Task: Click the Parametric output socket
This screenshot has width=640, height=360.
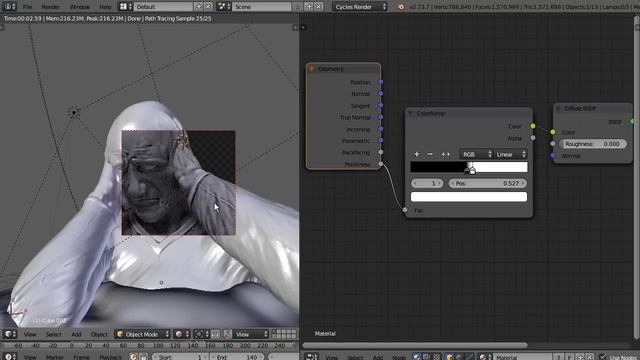Action: pyautogui.click(x=380, y=140)
